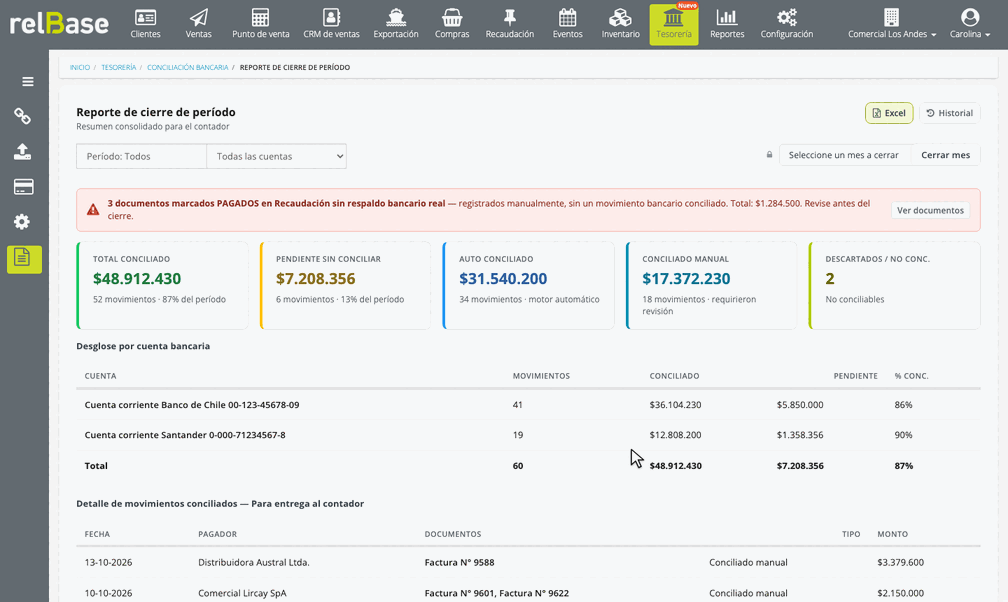This screenshot has height=602, width=1008.
Task: Click the gear icon in sidebar
Action: click(22, 222)
